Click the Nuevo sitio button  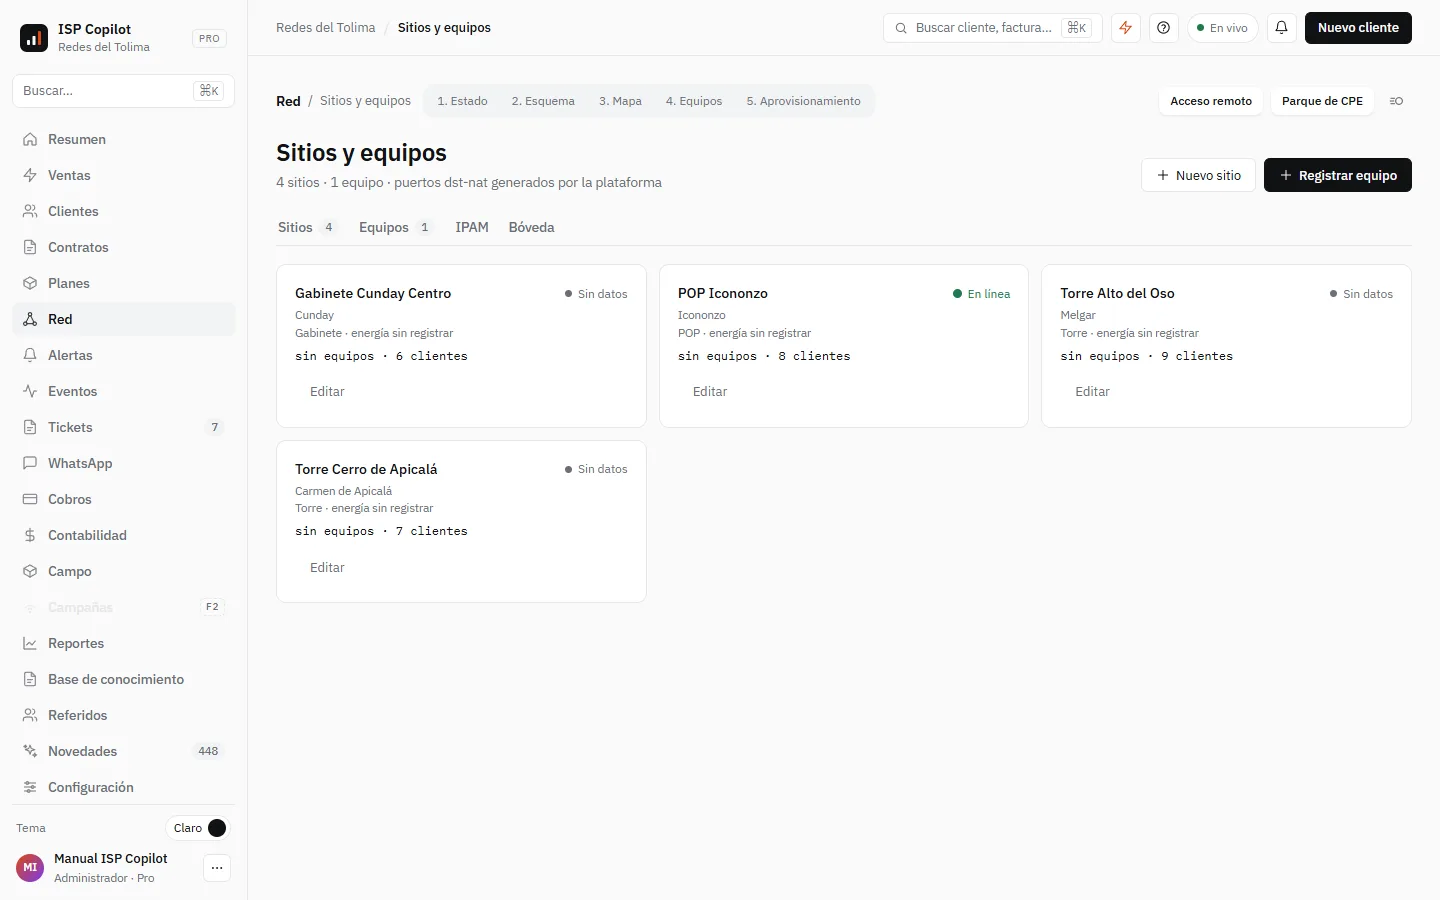1198,175
